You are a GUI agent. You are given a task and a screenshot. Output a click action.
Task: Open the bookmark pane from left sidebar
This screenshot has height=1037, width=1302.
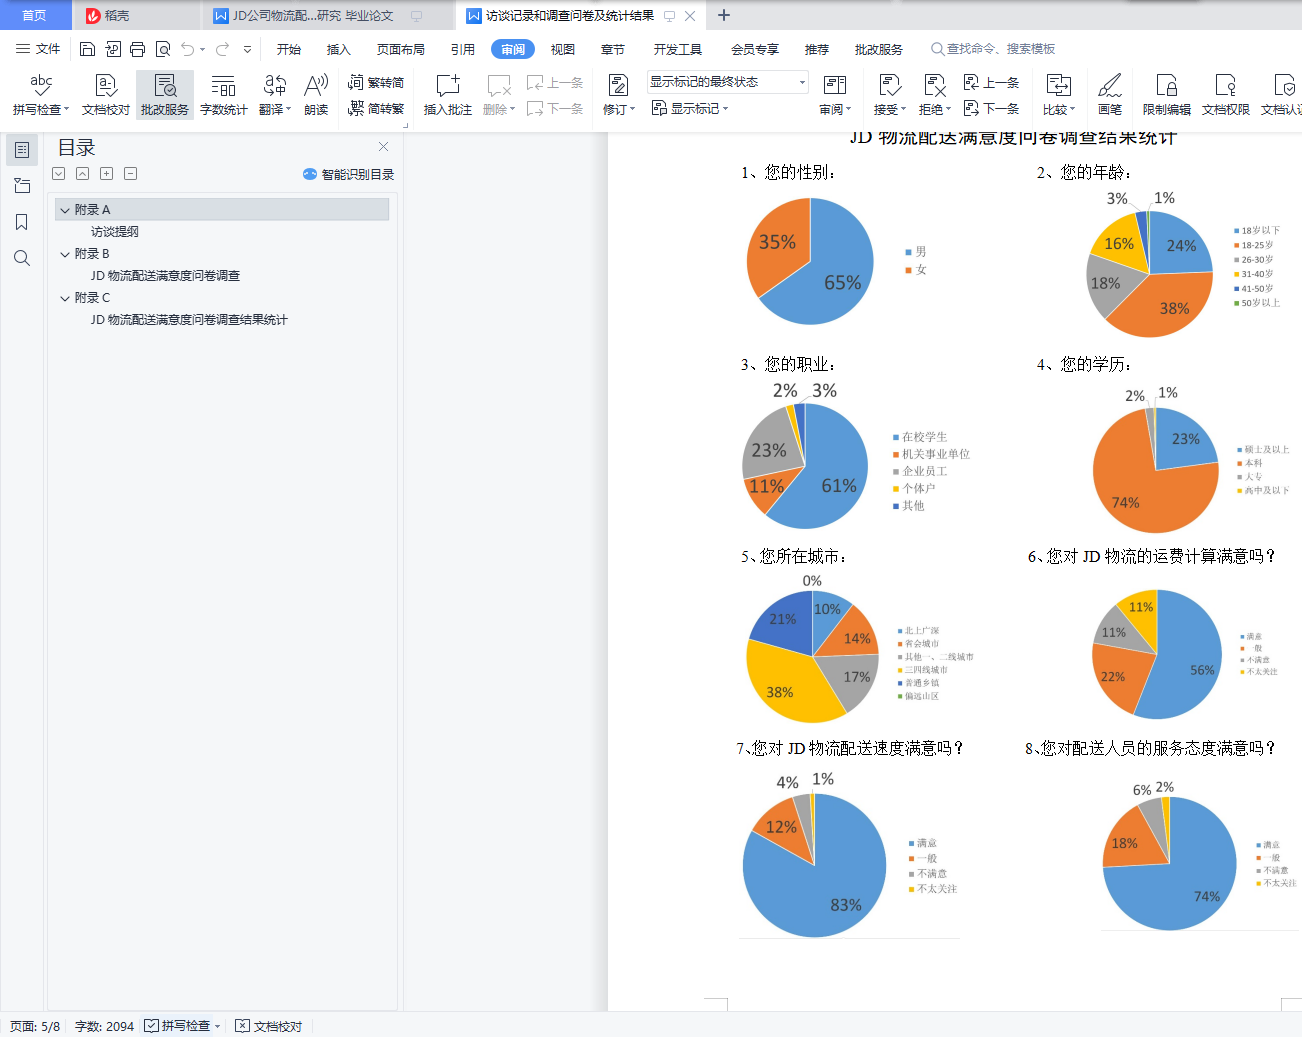(x=22, y=222)
